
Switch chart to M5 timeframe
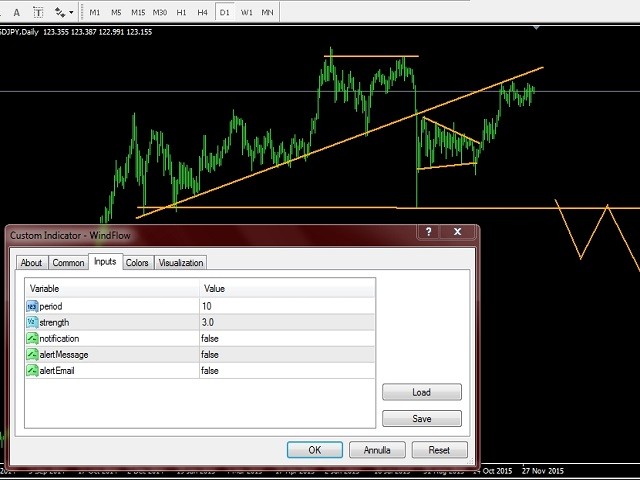click(x=116, y=12)
